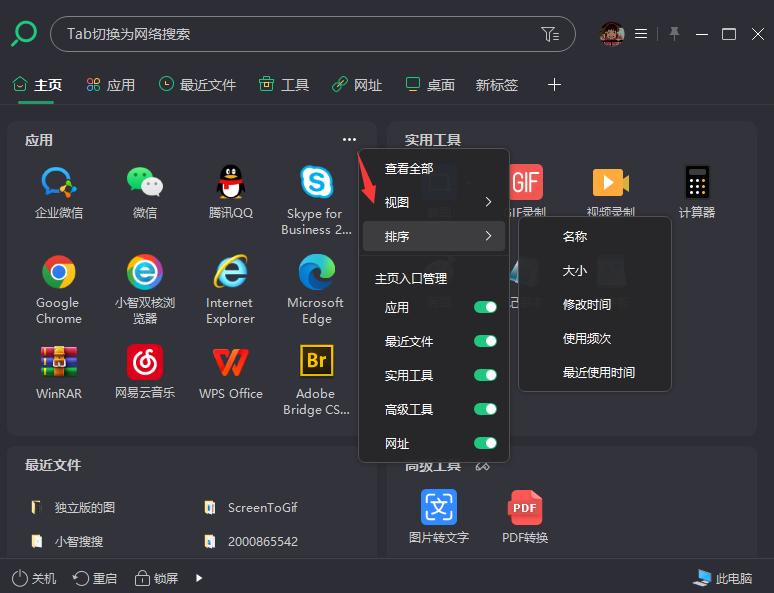
Task: Switch to the 工具 tab
Action: pyautogui.click(x=284, y=85)
